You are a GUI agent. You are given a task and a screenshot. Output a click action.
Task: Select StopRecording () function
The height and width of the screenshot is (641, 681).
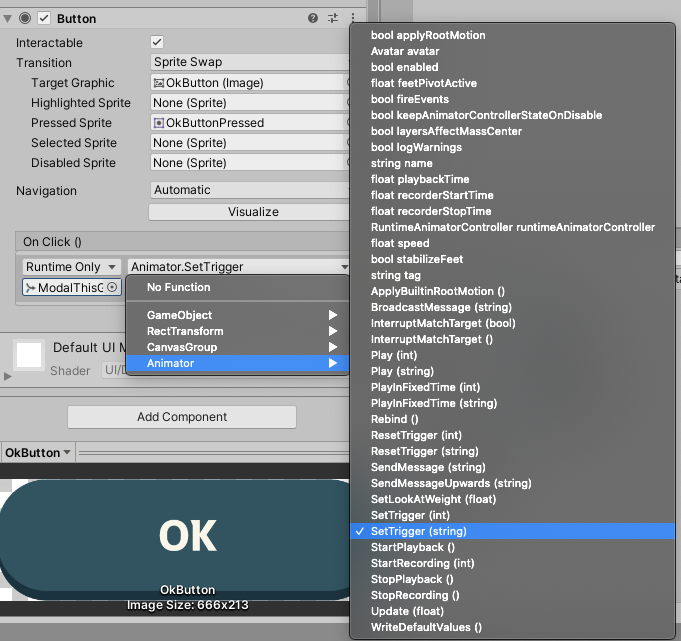point(512,595)
